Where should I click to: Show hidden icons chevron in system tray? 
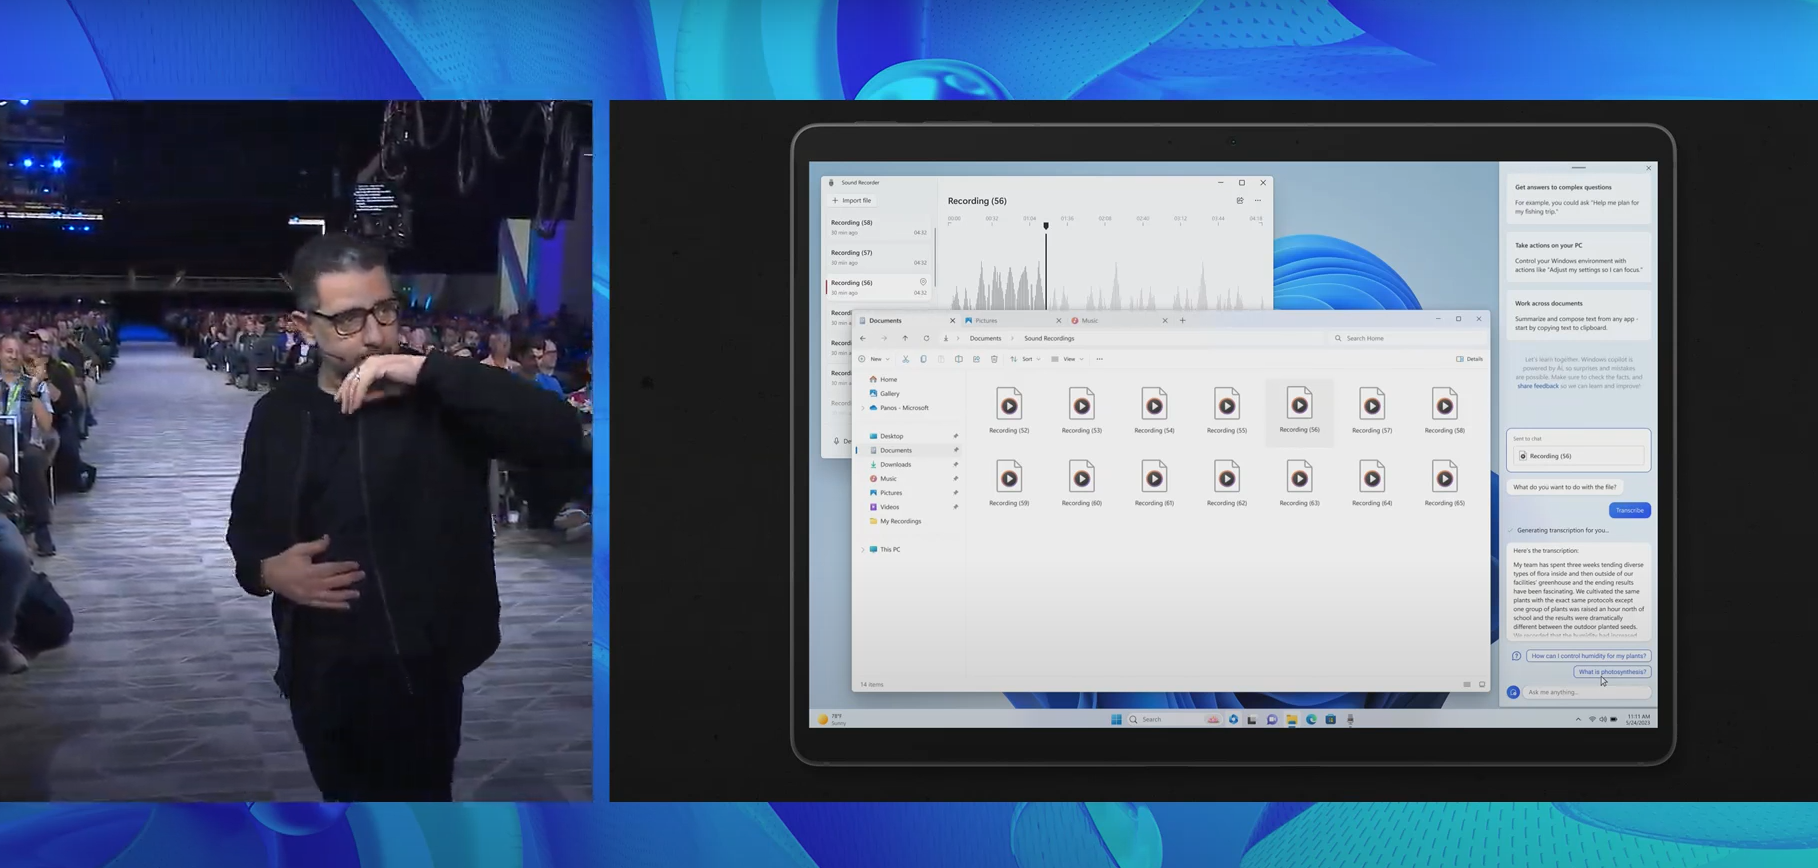click(x=1578, y=719)
